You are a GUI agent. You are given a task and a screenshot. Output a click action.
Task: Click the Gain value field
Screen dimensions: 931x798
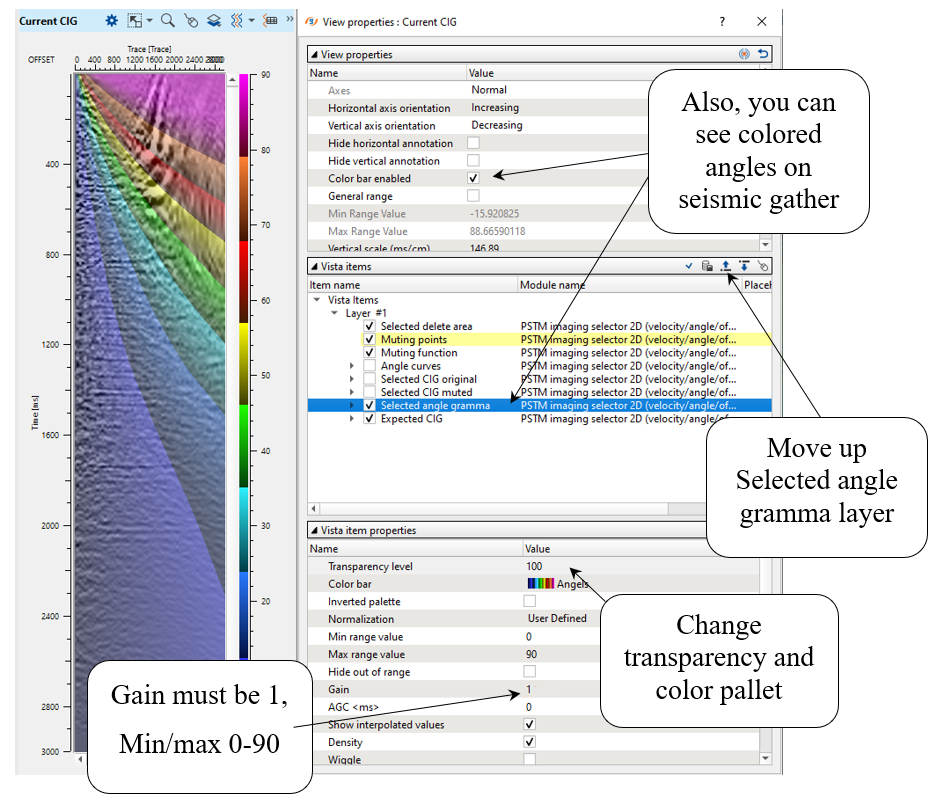(560, 690)
